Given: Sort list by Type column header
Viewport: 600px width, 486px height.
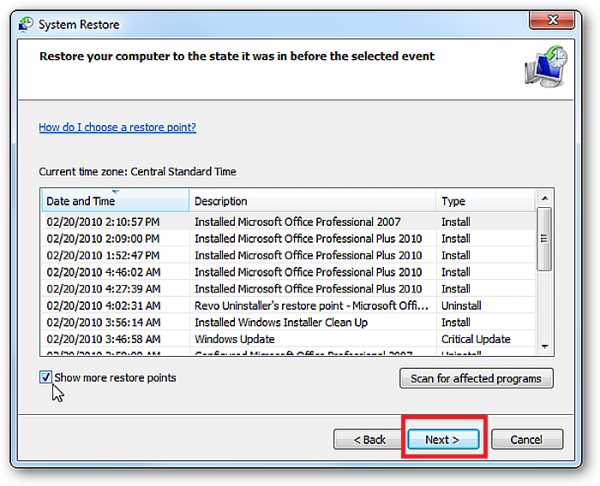Looking at the screenshot, I should [486, 201].
